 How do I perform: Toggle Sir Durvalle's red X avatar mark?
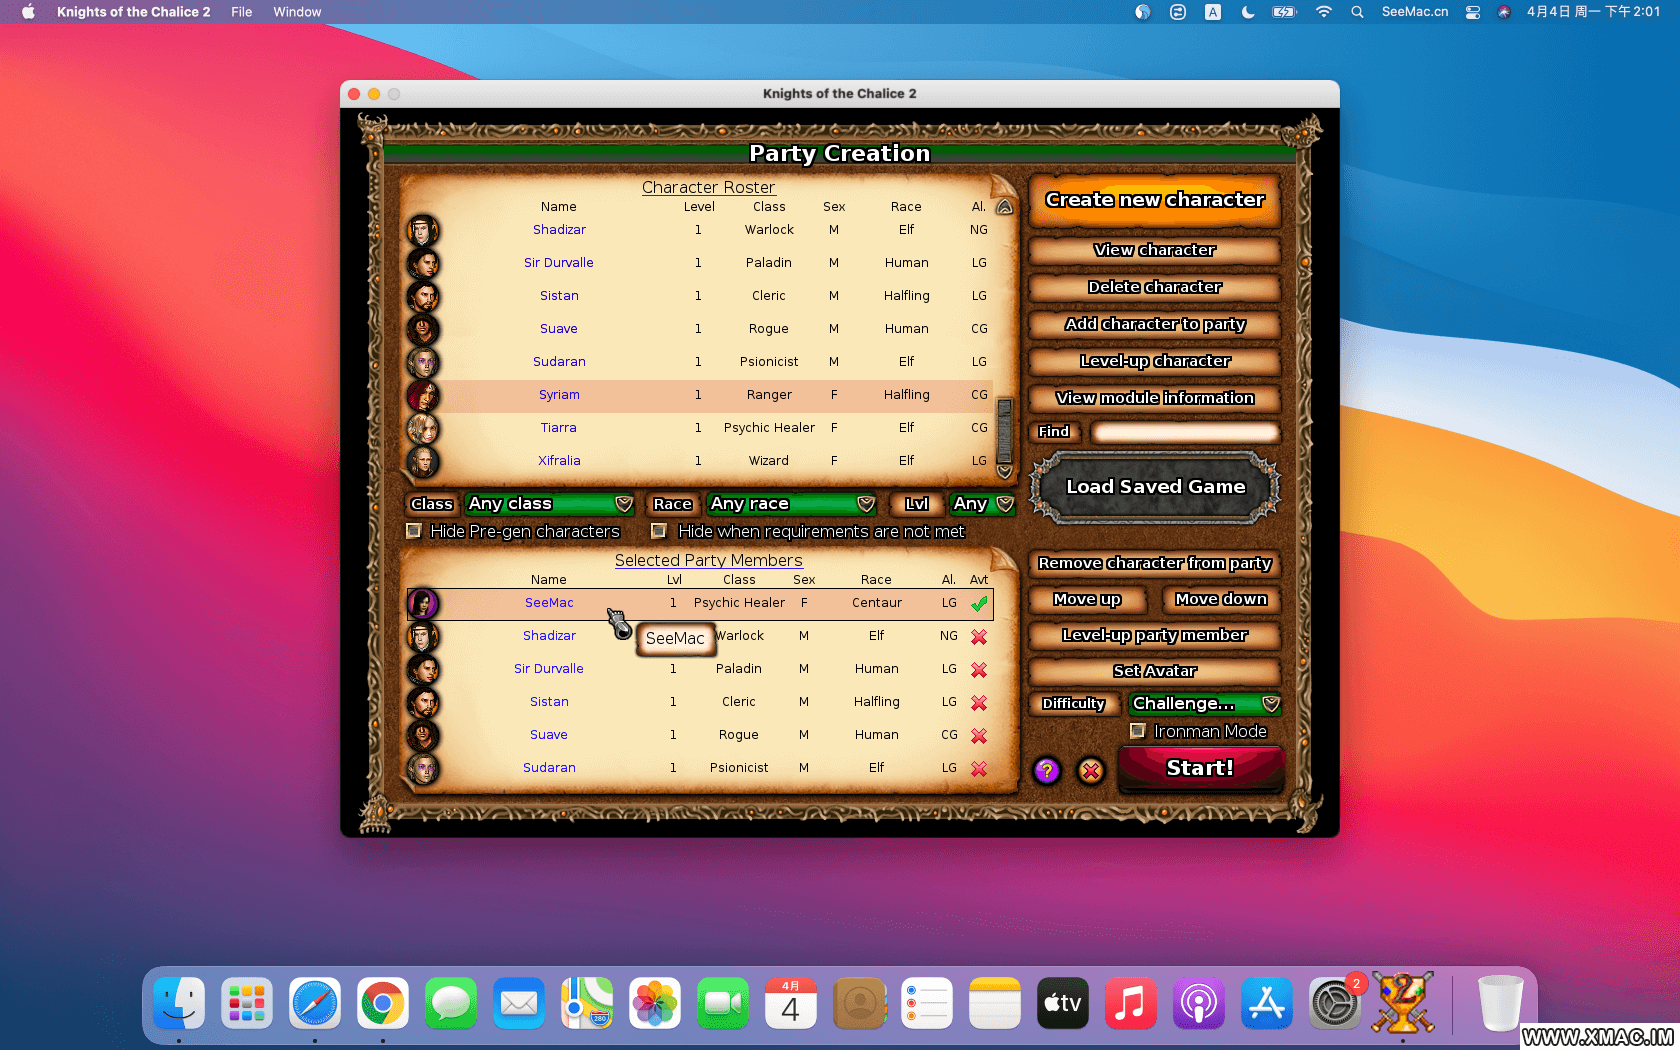[979, 669]
